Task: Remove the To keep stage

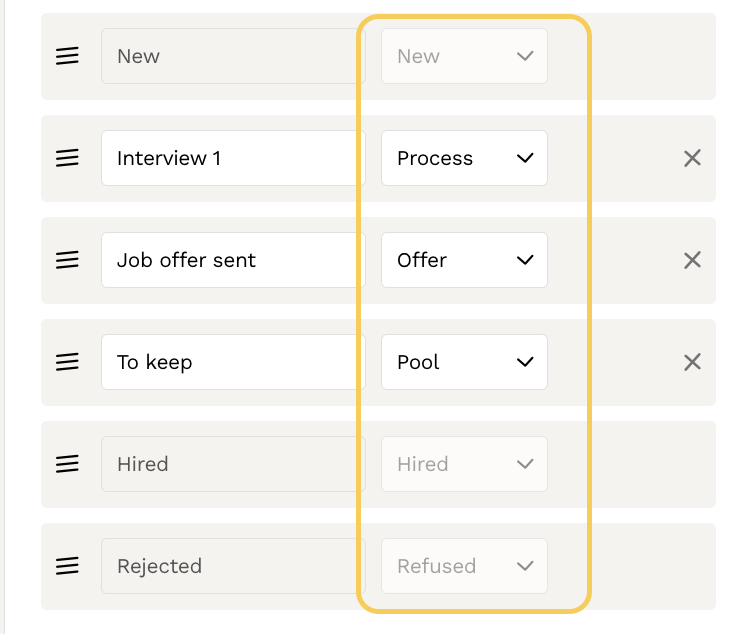Action: coord(692,362)
